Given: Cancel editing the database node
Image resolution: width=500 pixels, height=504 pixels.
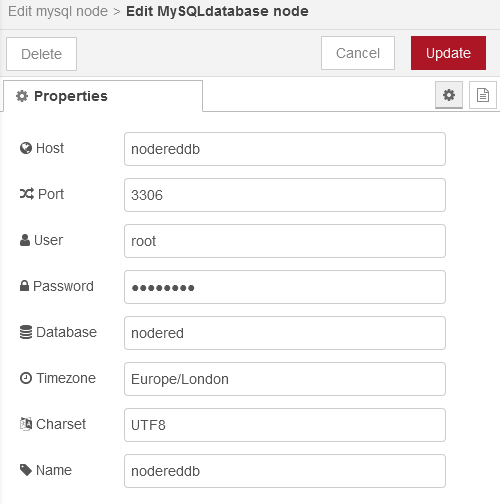Looking at the screenshot, I should pos(358,53).
